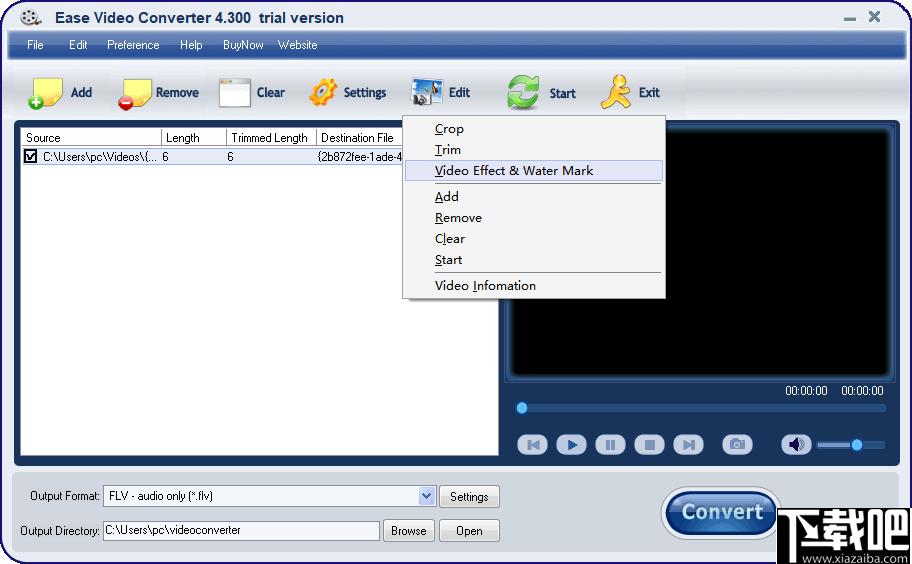Expand the Output Format dropdown
Screen dimensions: 912x564
(426, 496)
